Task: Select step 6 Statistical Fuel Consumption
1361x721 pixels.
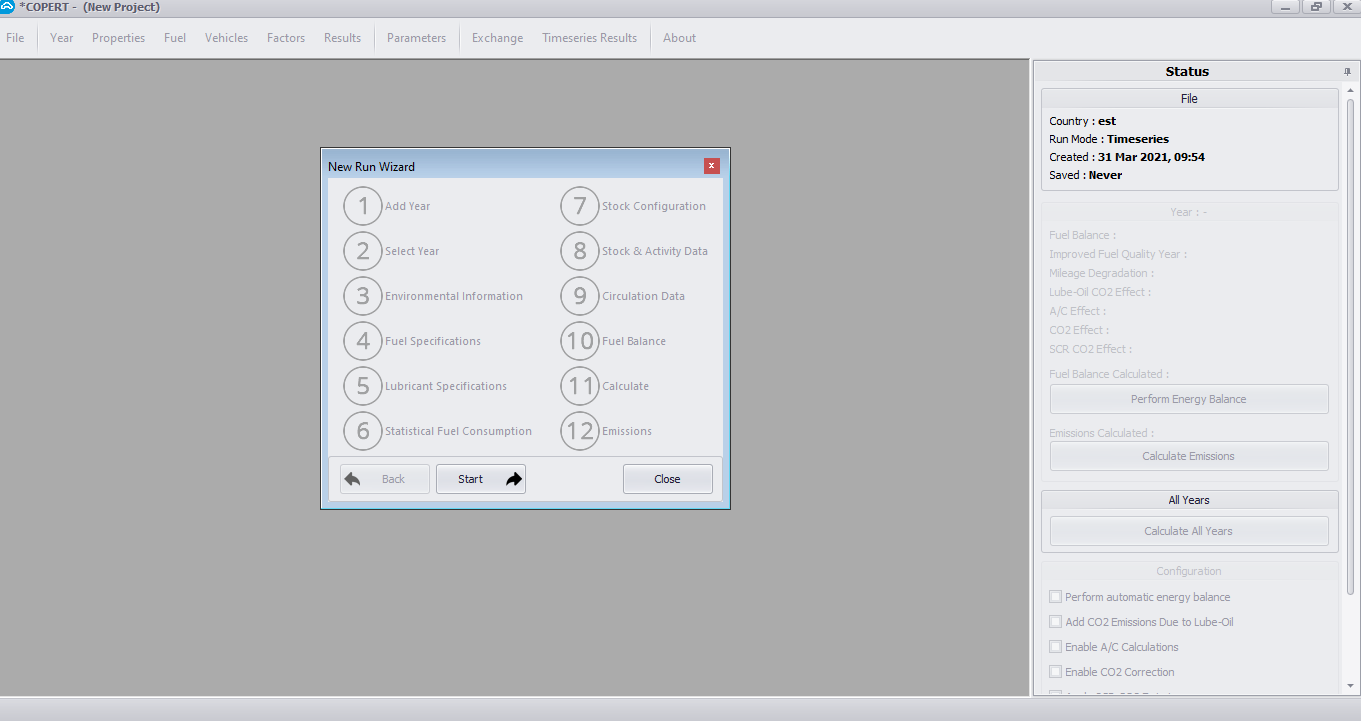Action: tap(364, 431)
